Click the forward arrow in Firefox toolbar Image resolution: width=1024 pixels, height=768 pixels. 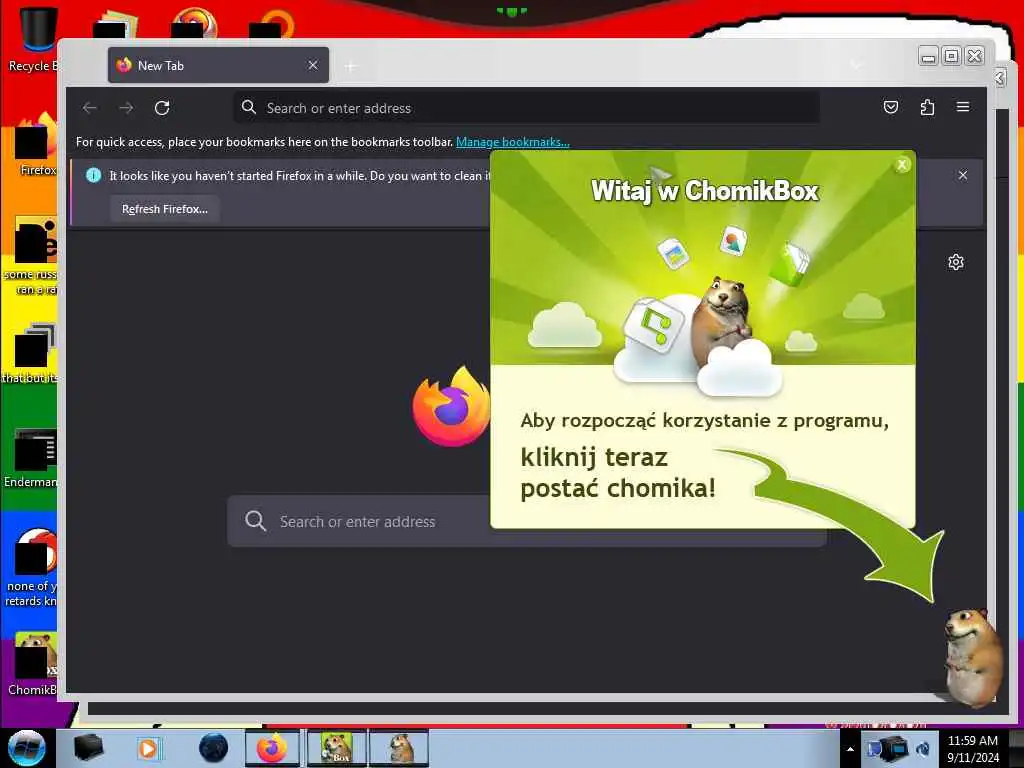click(126, 108)
